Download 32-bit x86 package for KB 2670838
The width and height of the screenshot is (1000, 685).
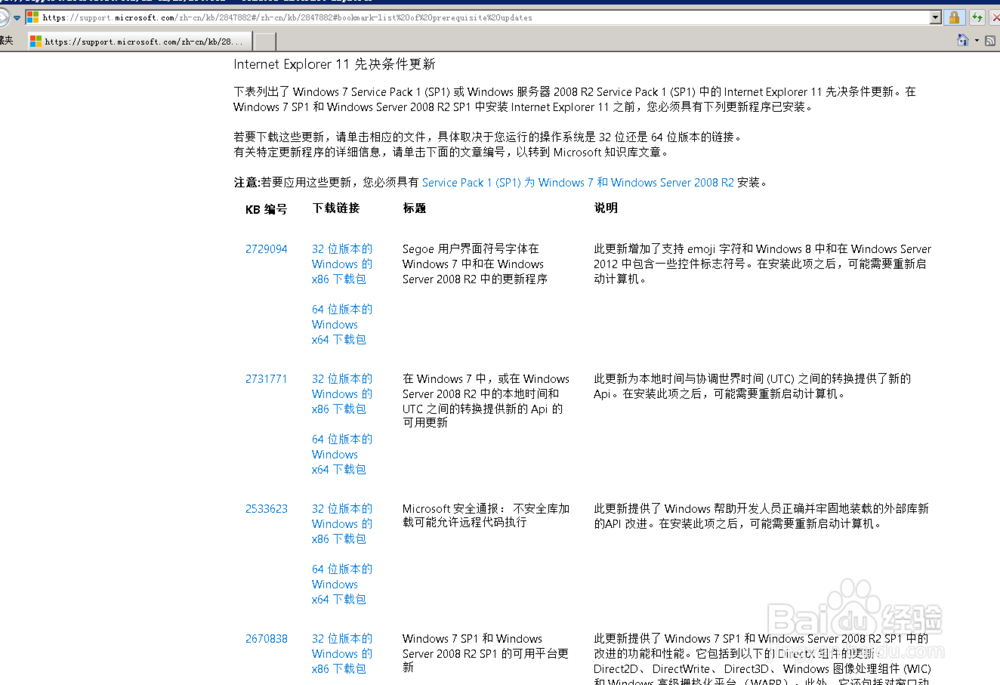(341, 654)
